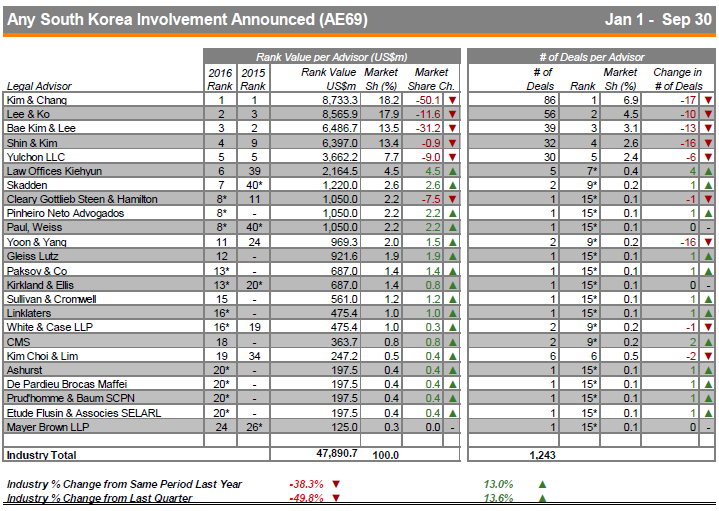Screen dimensions: 719x511
Task: Select the title 'Any South Korea Involvement Announced (AE69)'
Action: point(188,20)
